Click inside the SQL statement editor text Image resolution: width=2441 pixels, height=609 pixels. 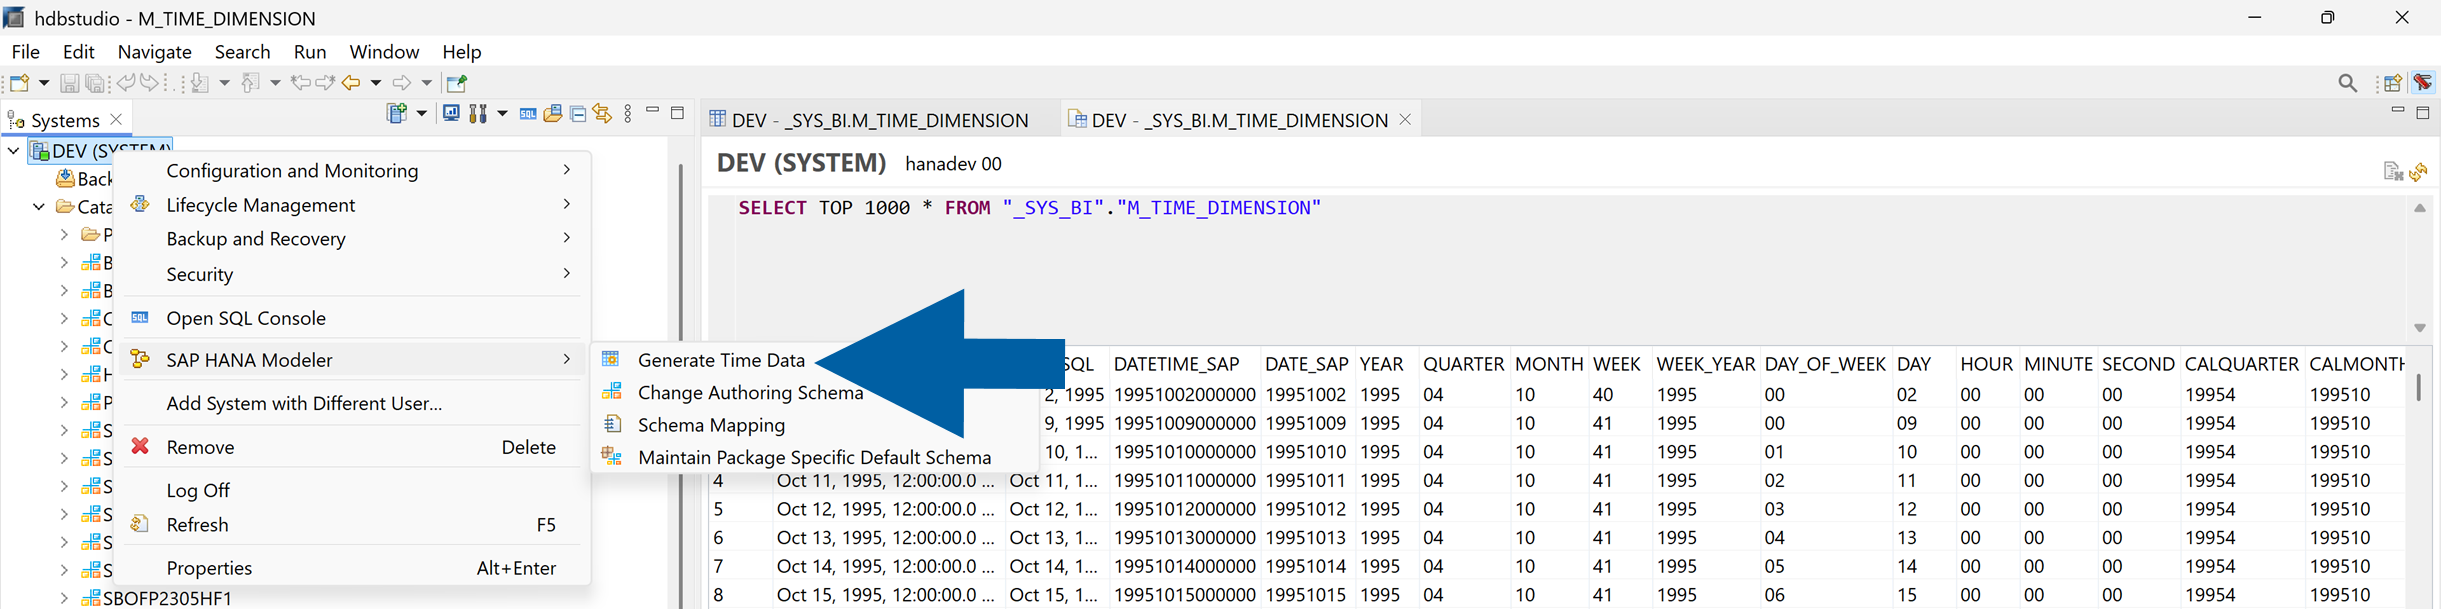pos(1029,208)
